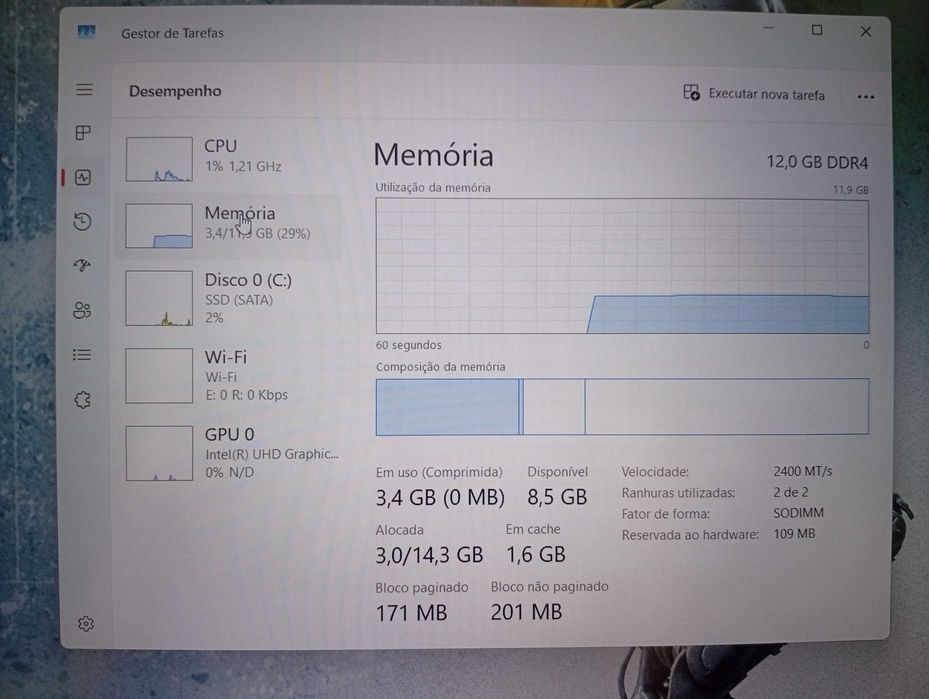
Task: Click the CPU mini graph thumbnail
Action: (159, 159)
